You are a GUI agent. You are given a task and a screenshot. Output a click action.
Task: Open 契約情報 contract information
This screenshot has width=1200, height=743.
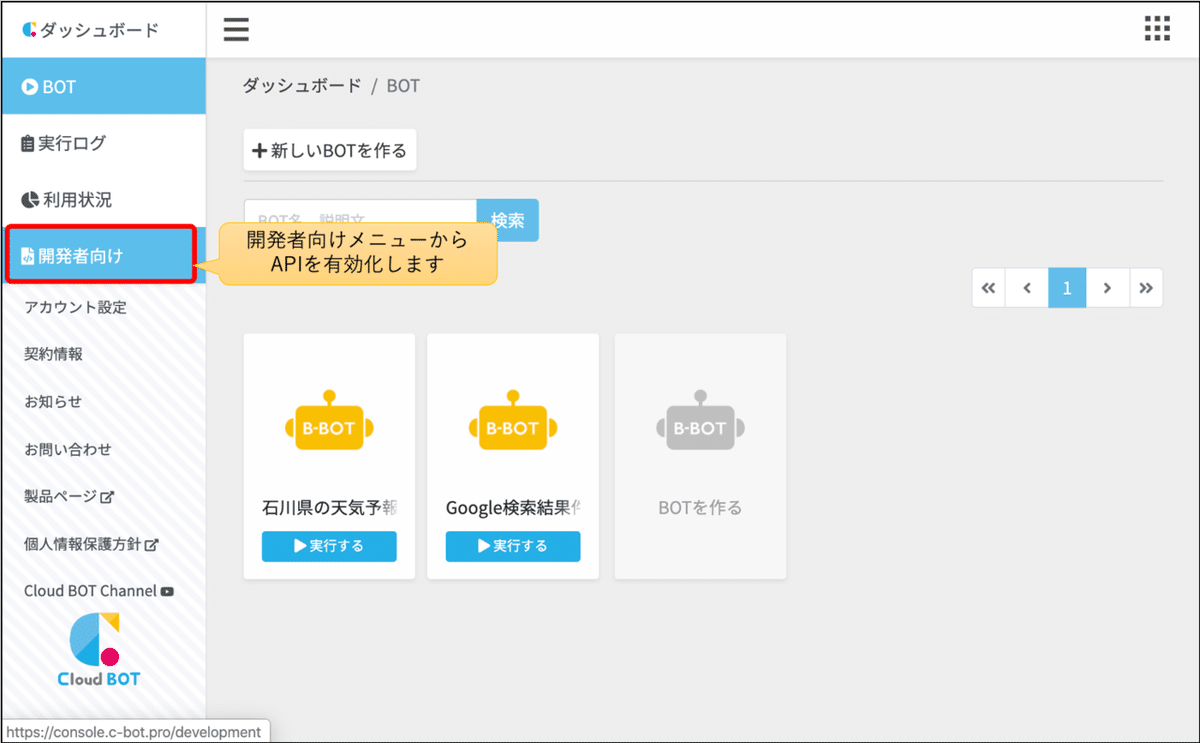click(54, 353)
